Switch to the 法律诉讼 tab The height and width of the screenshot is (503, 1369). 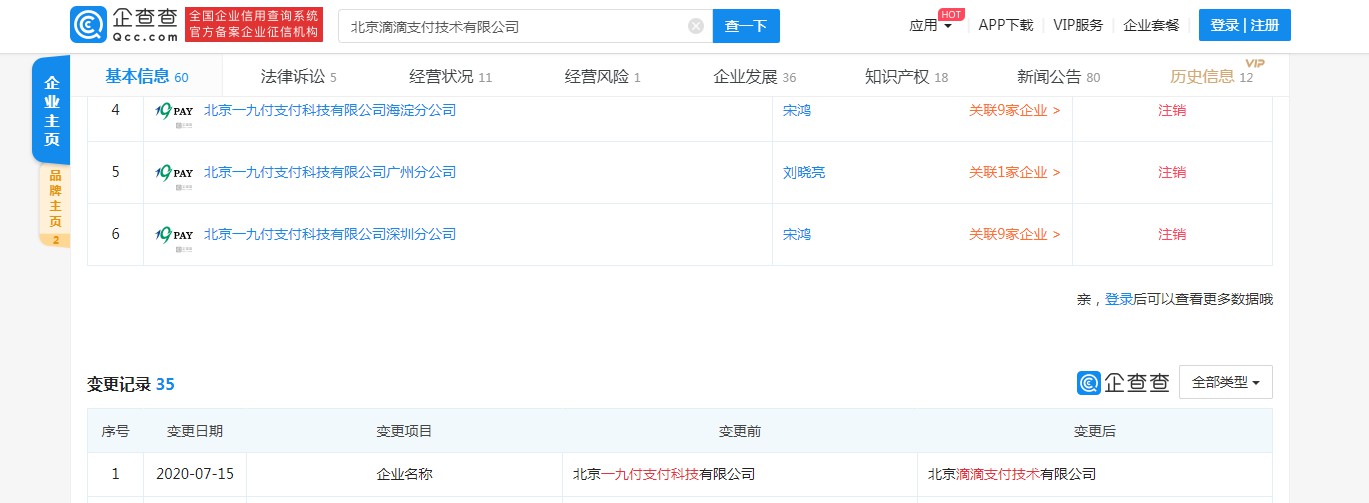click(x=298, y=77)
